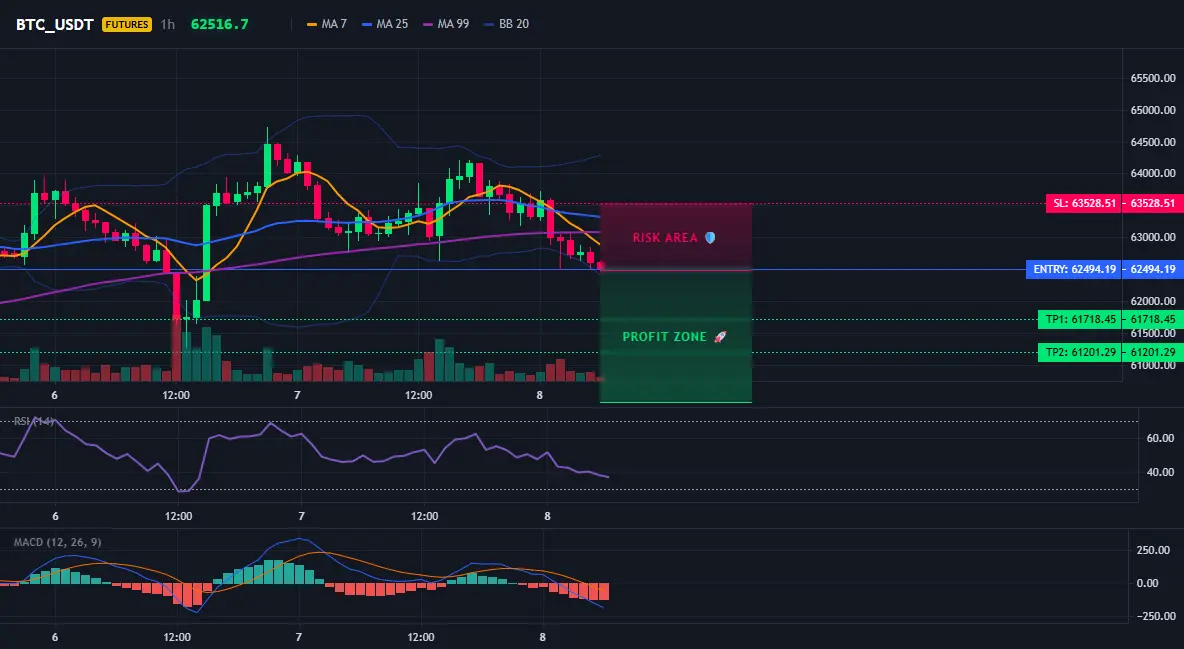Click the MACD (12, 26, 9) indicator title
1184x649 pixels.
(57, 542)
